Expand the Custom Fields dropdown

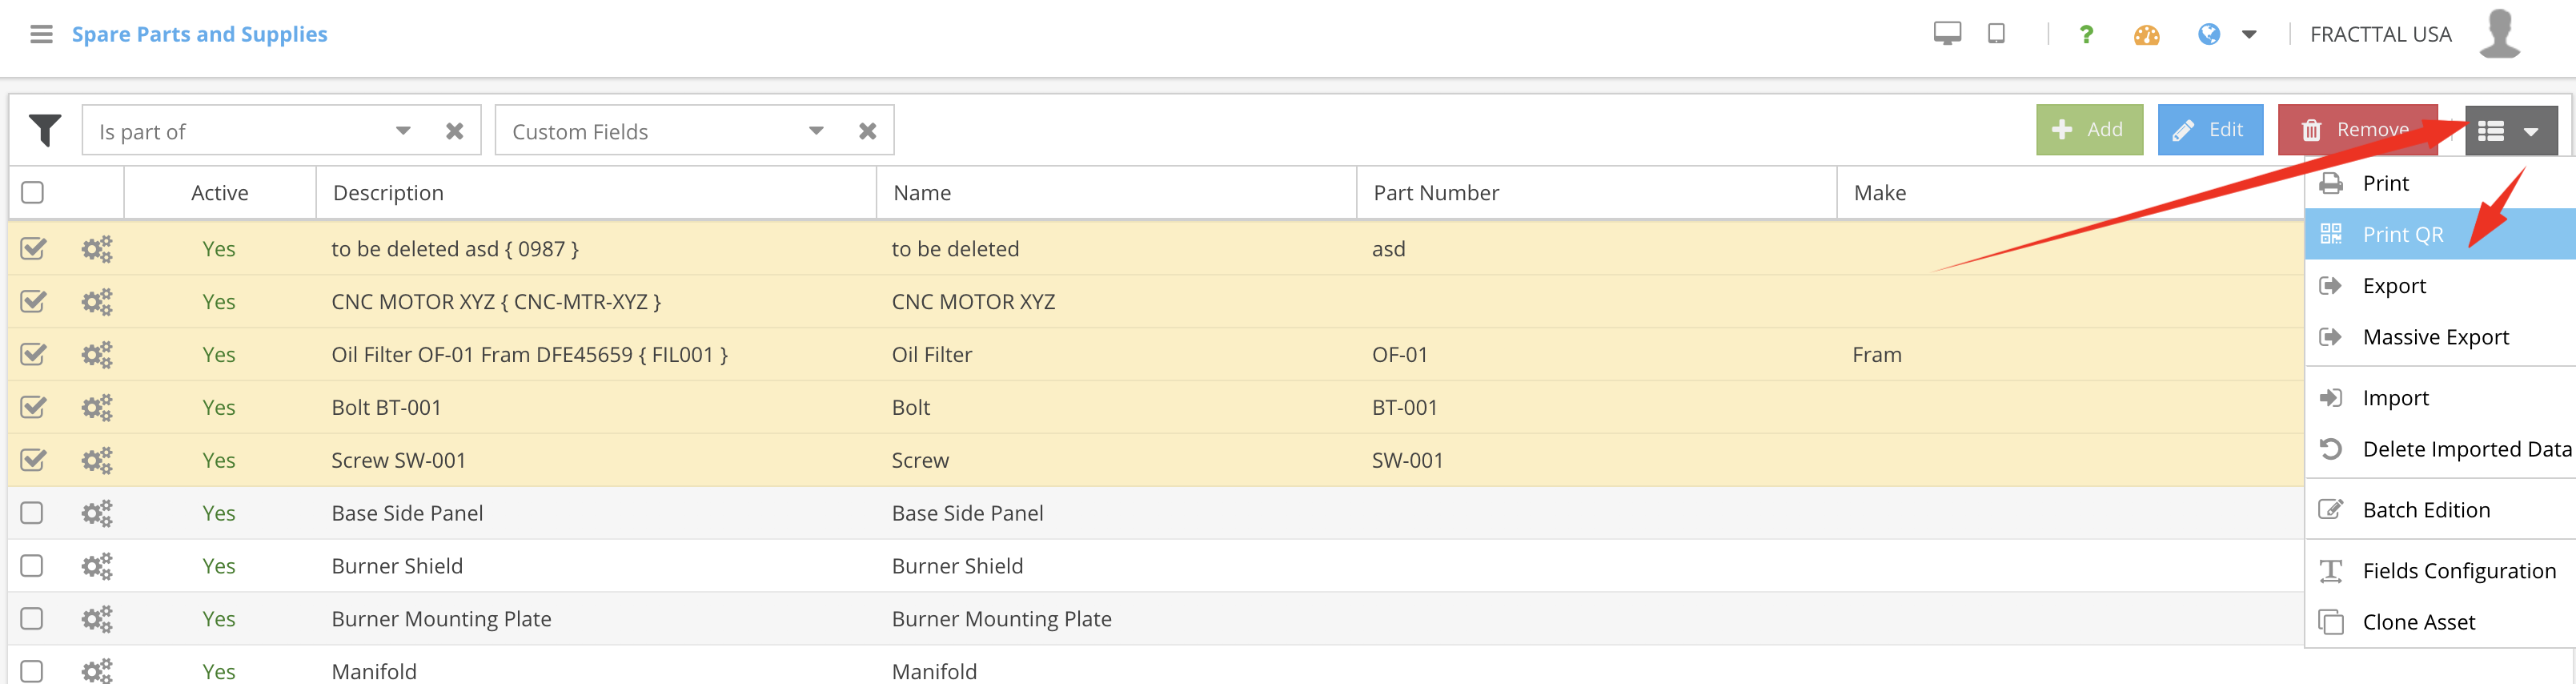(x=816, y=131)
